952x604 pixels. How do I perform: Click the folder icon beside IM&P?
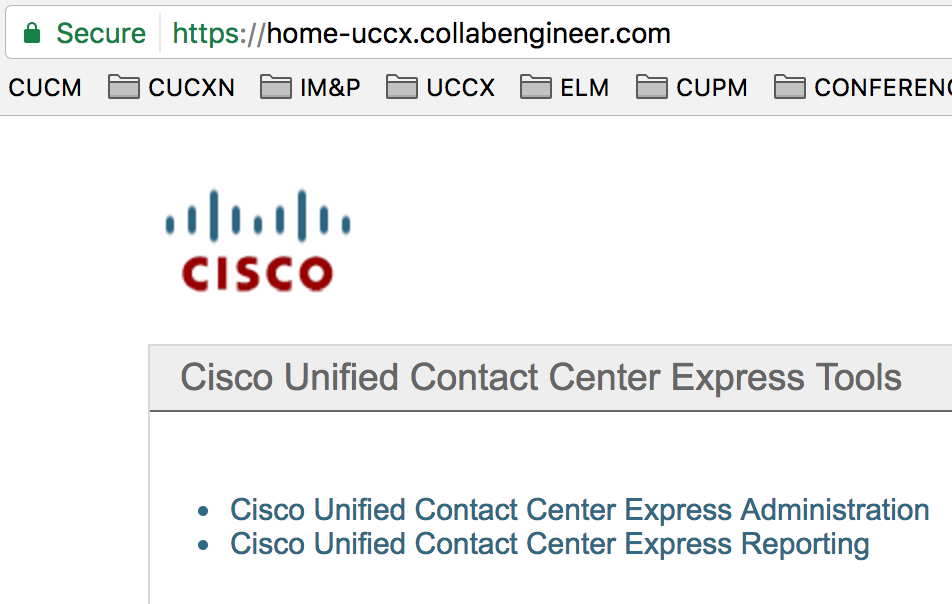pyautogui.click(x=275, y=88)
